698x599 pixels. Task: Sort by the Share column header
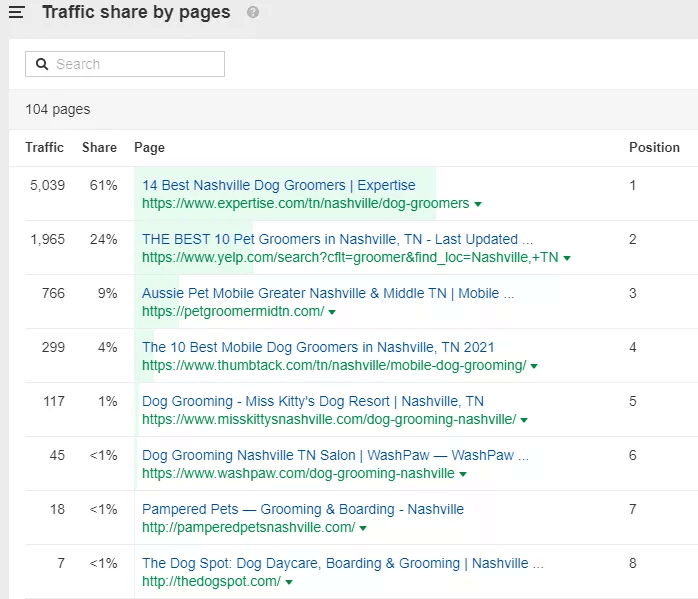[x=99, y=147]
